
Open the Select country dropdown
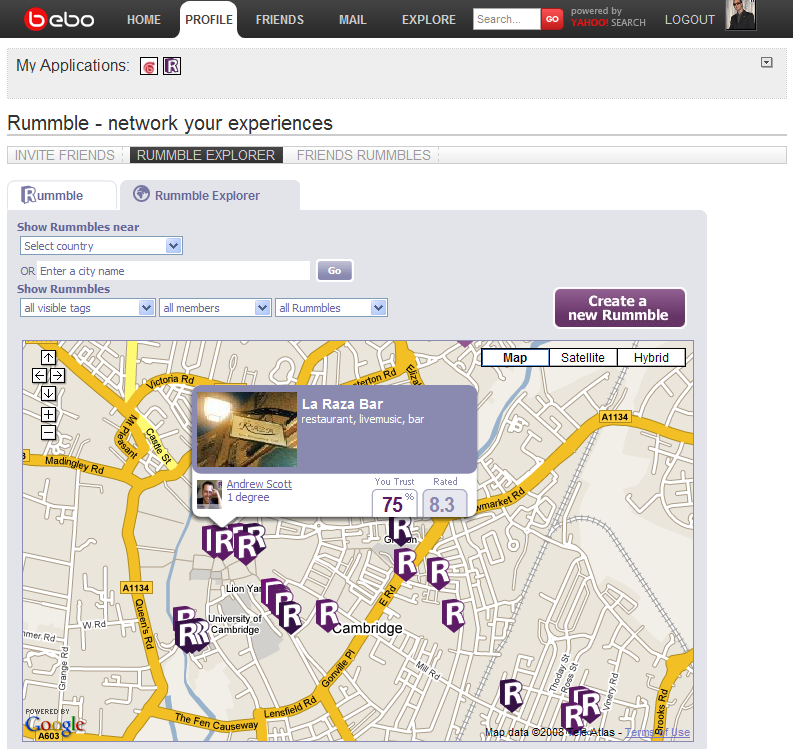(x=101, y=246)
